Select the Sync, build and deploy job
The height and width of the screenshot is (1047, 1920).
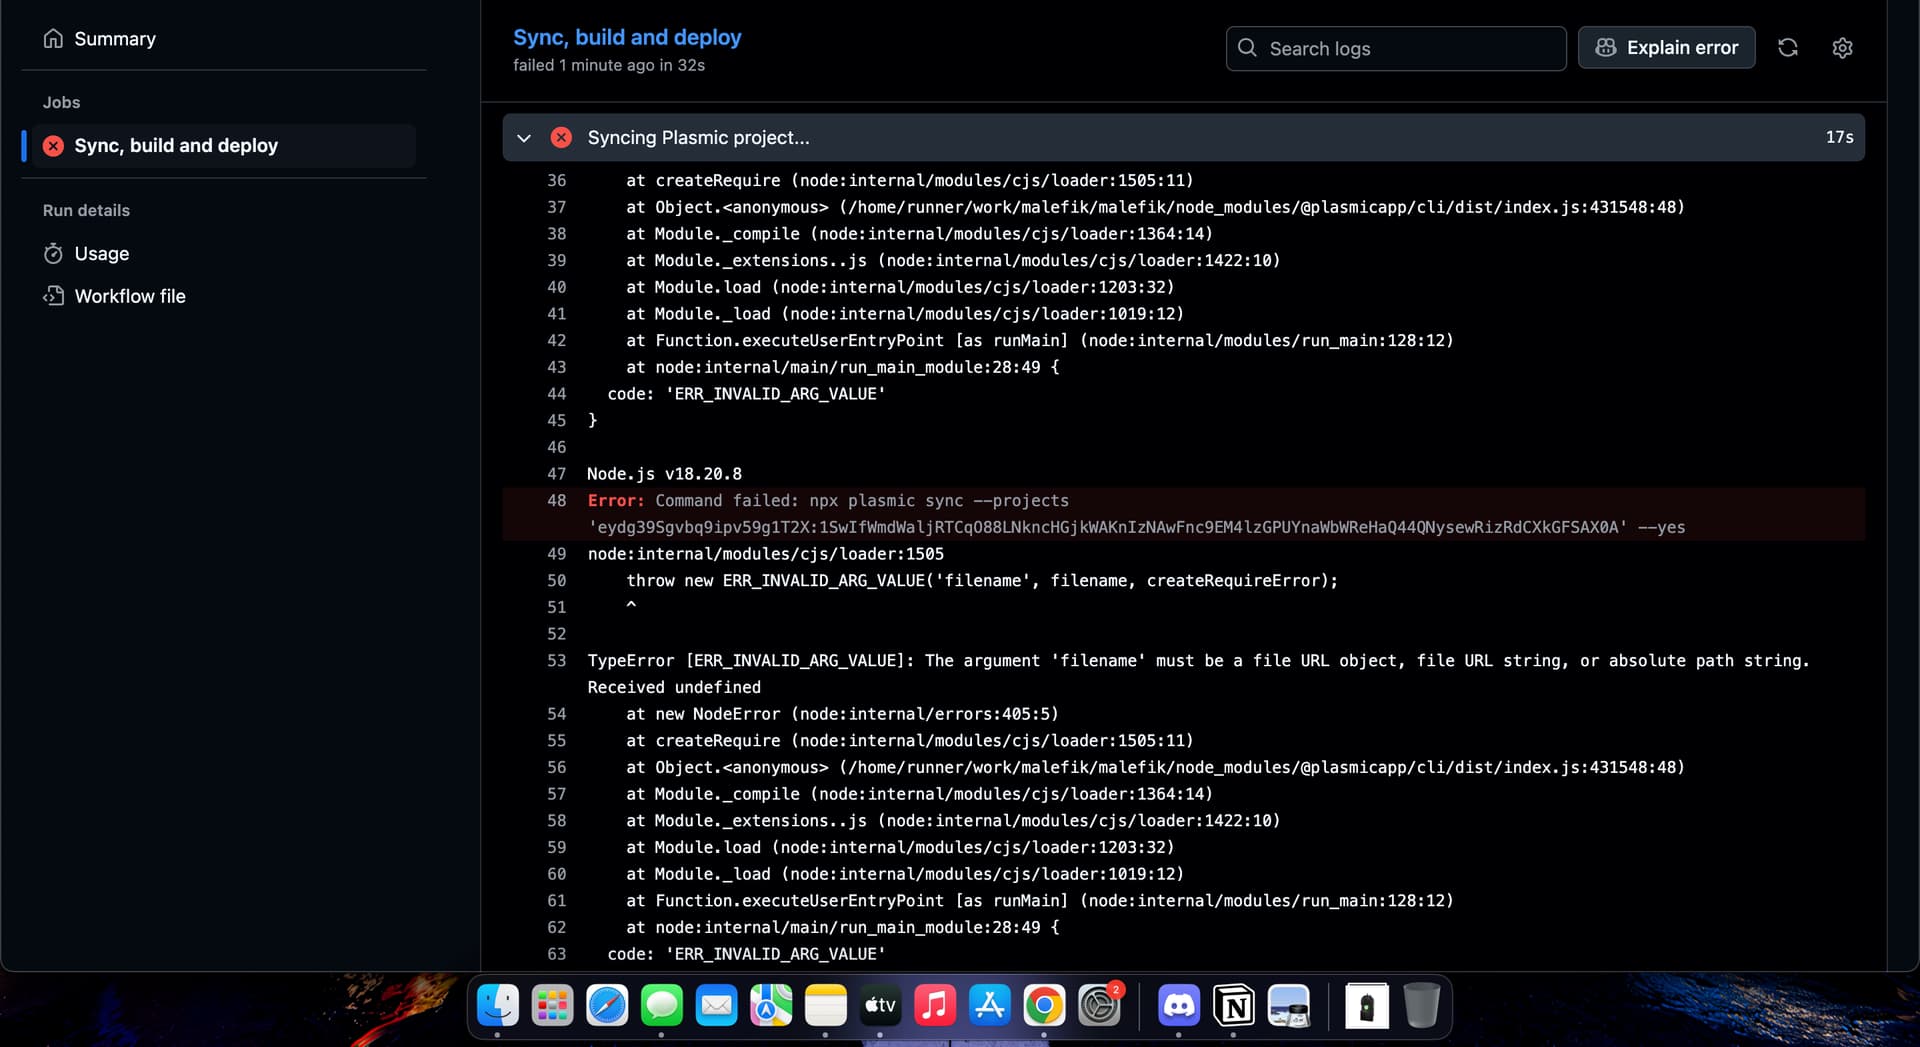[176, 146]
